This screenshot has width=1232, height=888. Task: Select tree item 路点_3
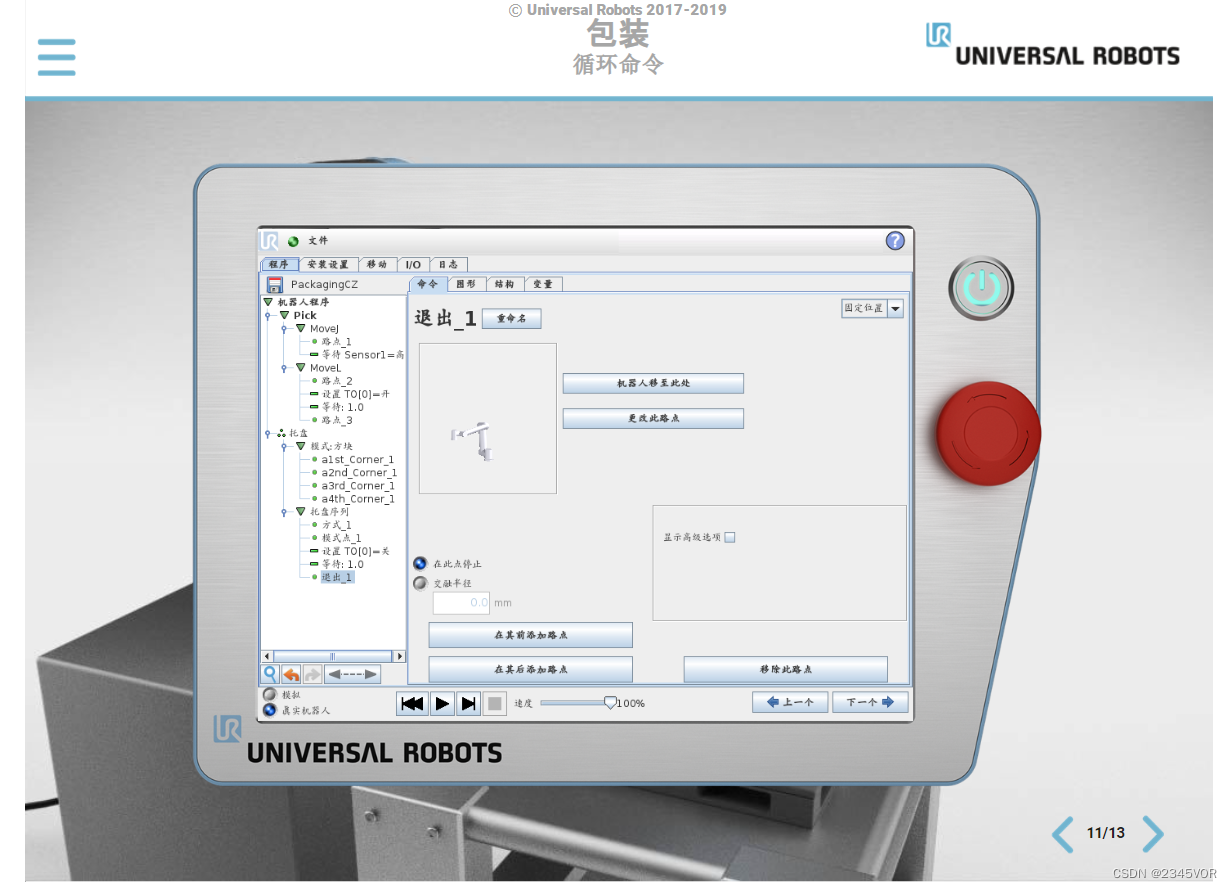pyautogui.click(x=337, y=420)
